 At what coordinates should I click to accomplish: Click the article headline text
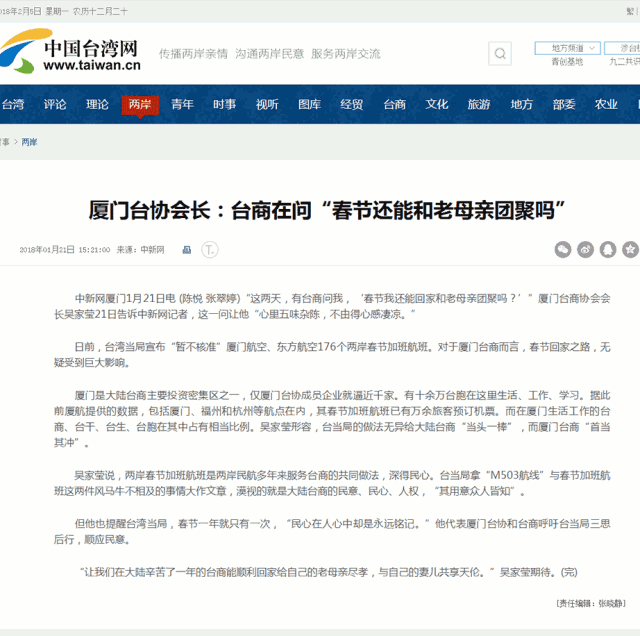[x=328, y=210]
